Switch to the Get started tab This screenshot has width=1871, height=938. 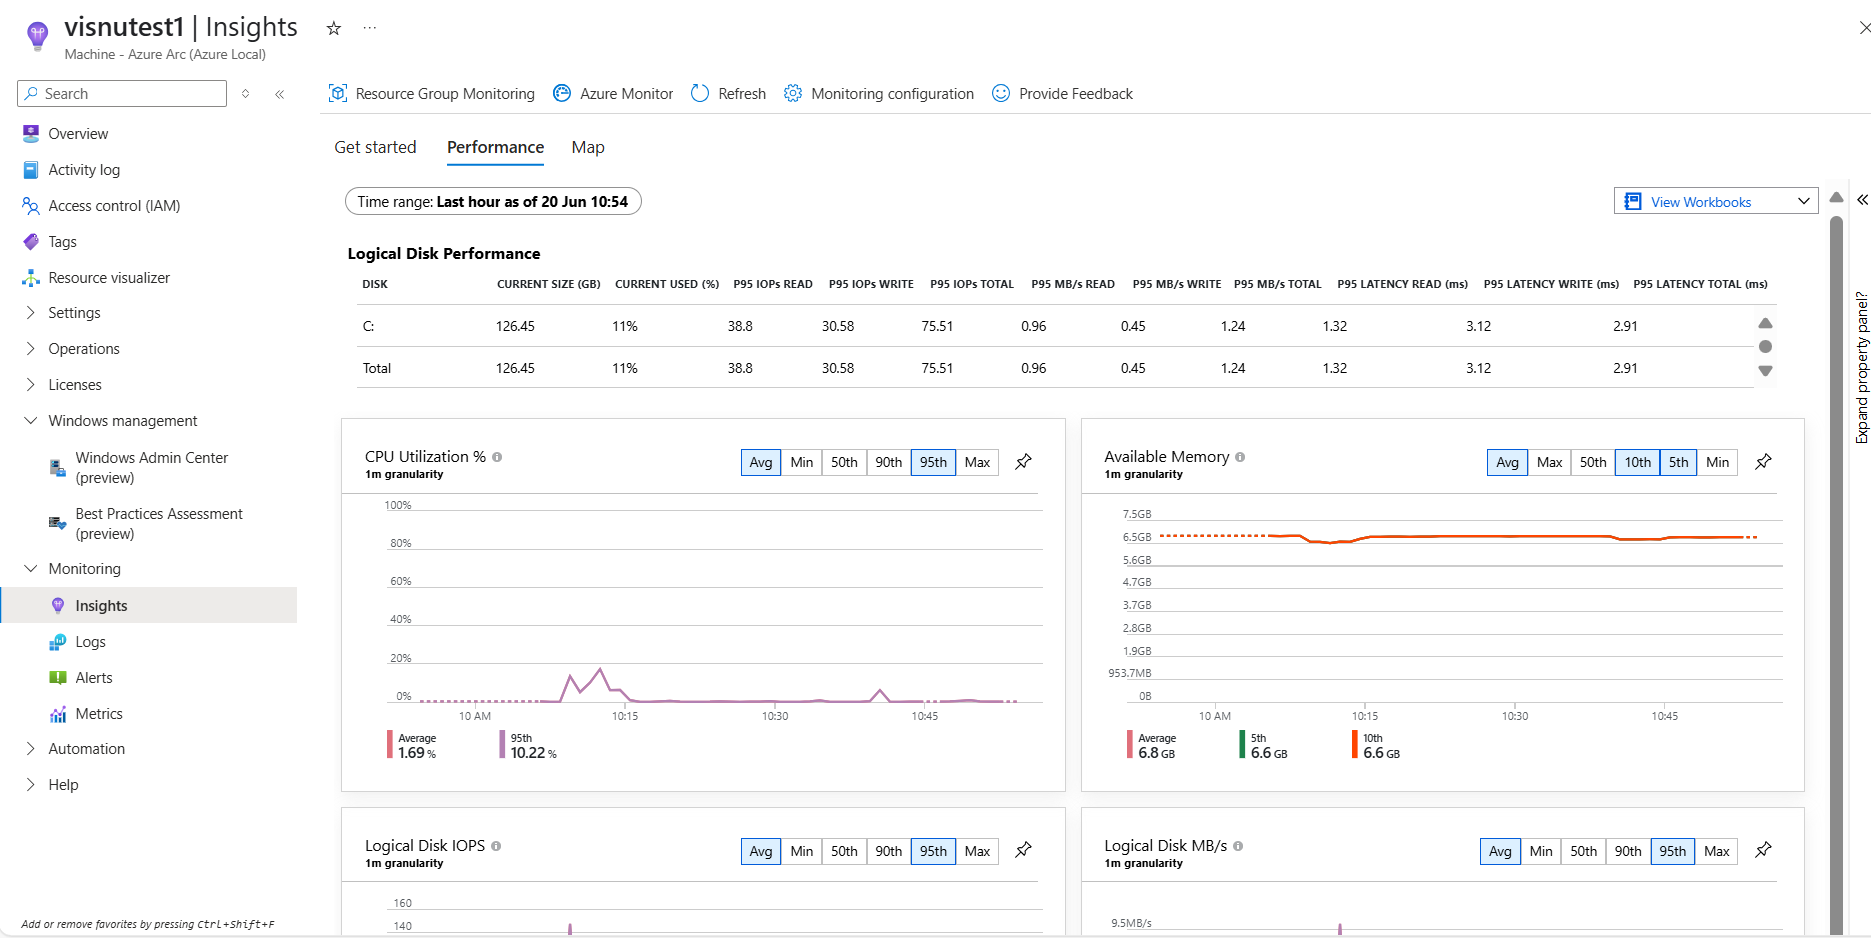375,147
